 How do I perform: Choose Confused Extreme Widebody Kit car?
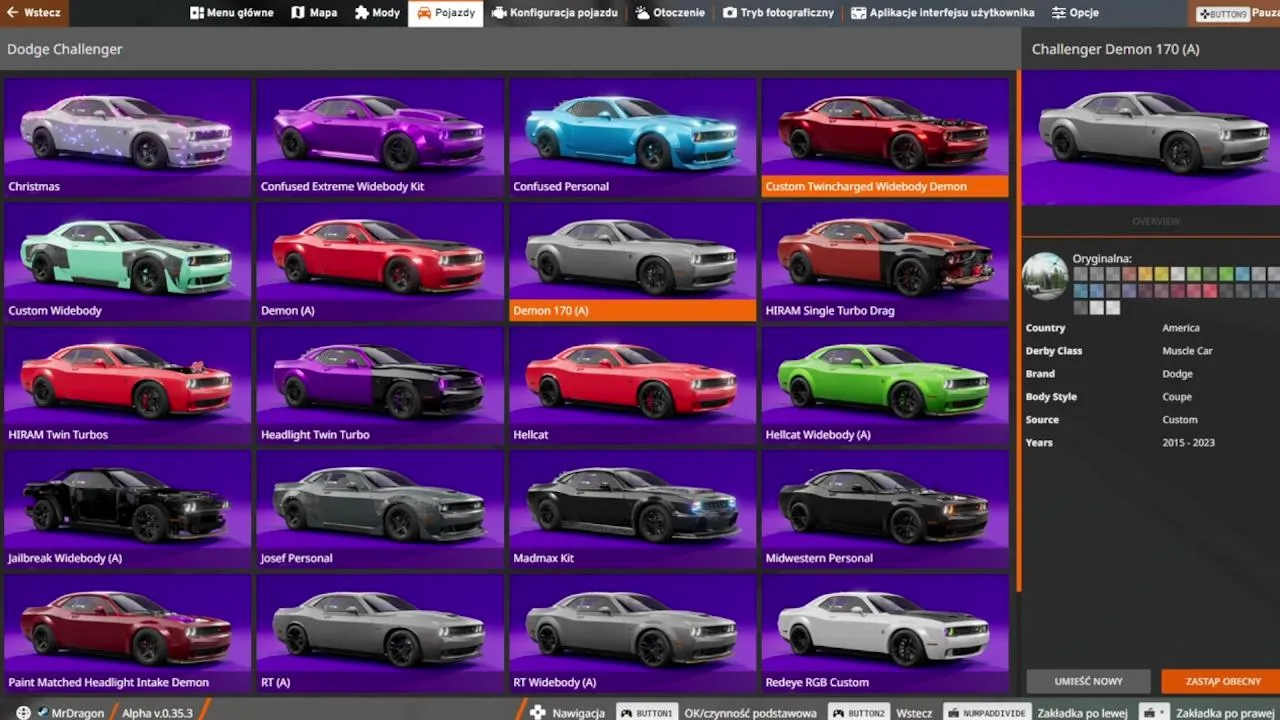point(380,137)
